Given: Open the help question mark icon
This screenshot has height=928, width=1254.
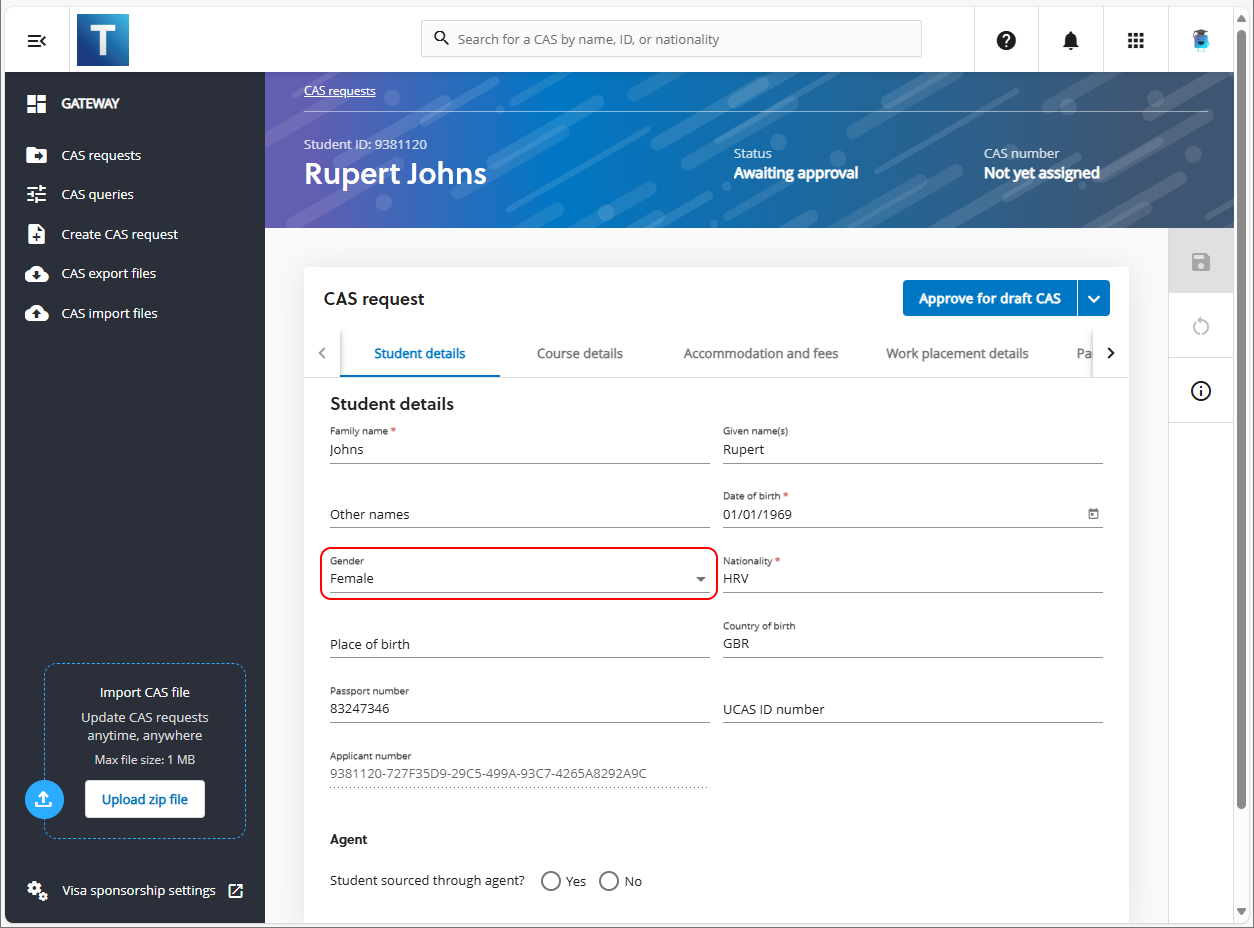Looking at the screenshot, I should [1006, 40].
